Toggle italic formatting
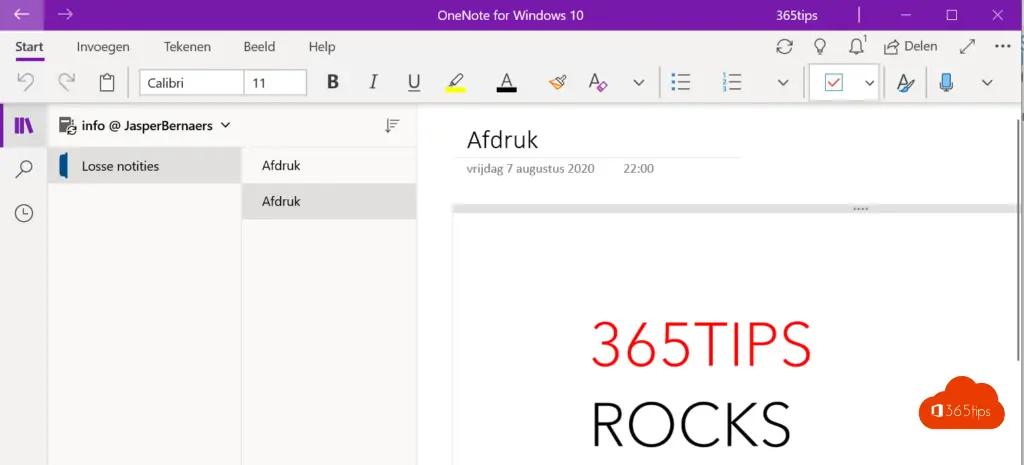The height and width of the screenshot is (465, 1024). point(373,83)
